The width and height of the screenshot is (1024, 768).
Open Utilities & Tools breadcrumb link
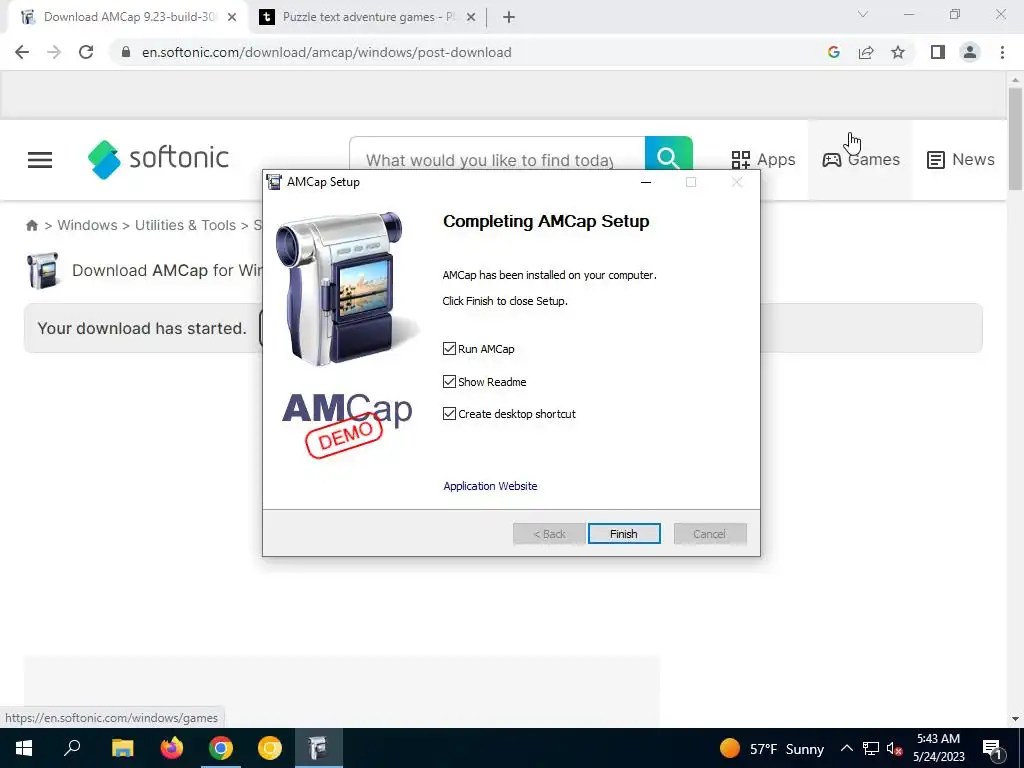click(x=185, y=225)
